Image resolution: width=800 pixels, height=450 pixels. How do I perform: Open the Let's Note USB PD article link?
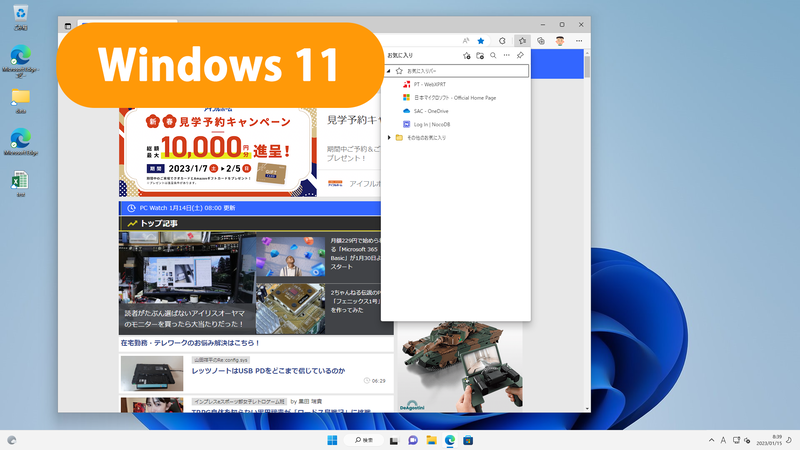pos(268,371)
